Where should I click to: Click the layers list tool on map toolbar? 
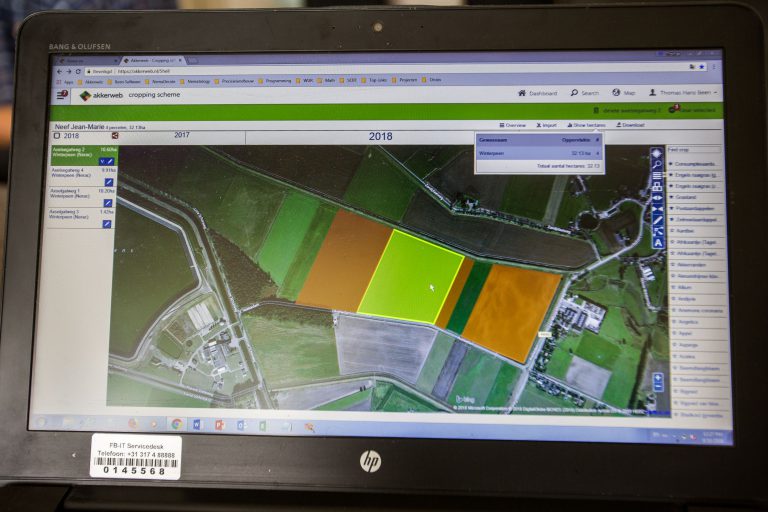(x=657, y=176)
